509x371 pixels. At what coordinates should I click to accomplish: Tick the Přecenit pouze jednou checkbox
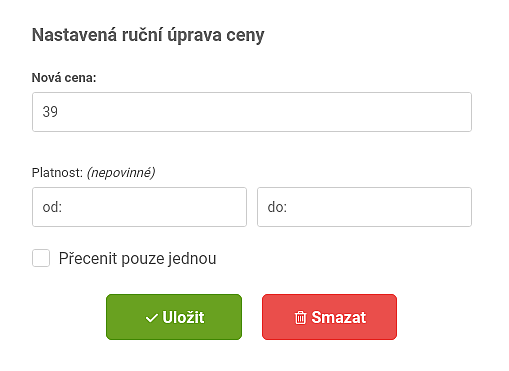click(41, 258)
